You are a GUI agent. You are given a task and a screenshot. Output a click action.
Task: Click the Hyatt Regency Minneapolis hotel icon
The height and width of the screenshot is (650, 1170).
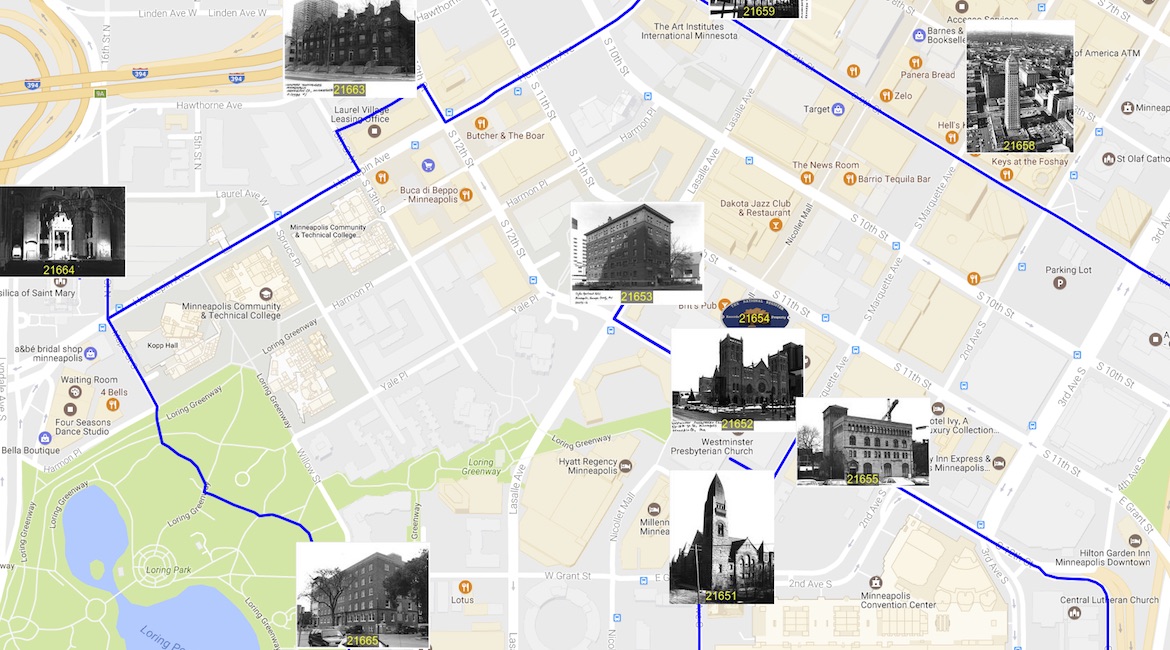pyautogui.click(x=624, y=467)
